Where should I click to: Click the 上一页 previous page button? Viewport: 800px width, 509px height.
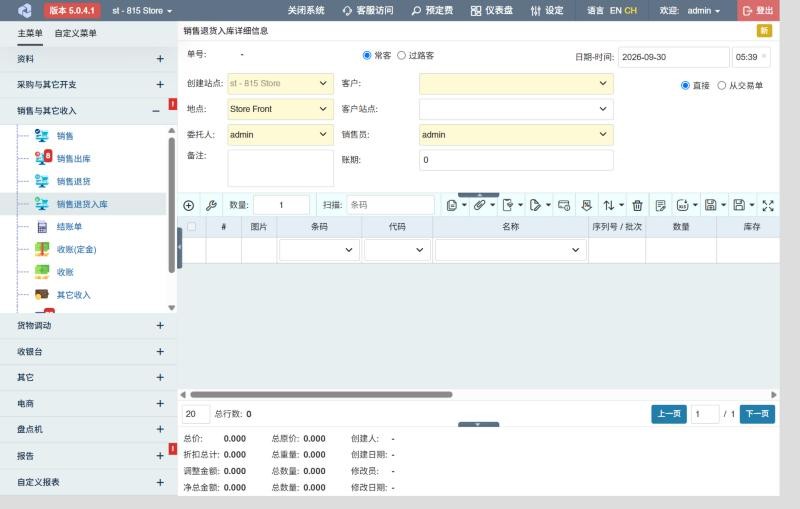(x=669, y=414)
